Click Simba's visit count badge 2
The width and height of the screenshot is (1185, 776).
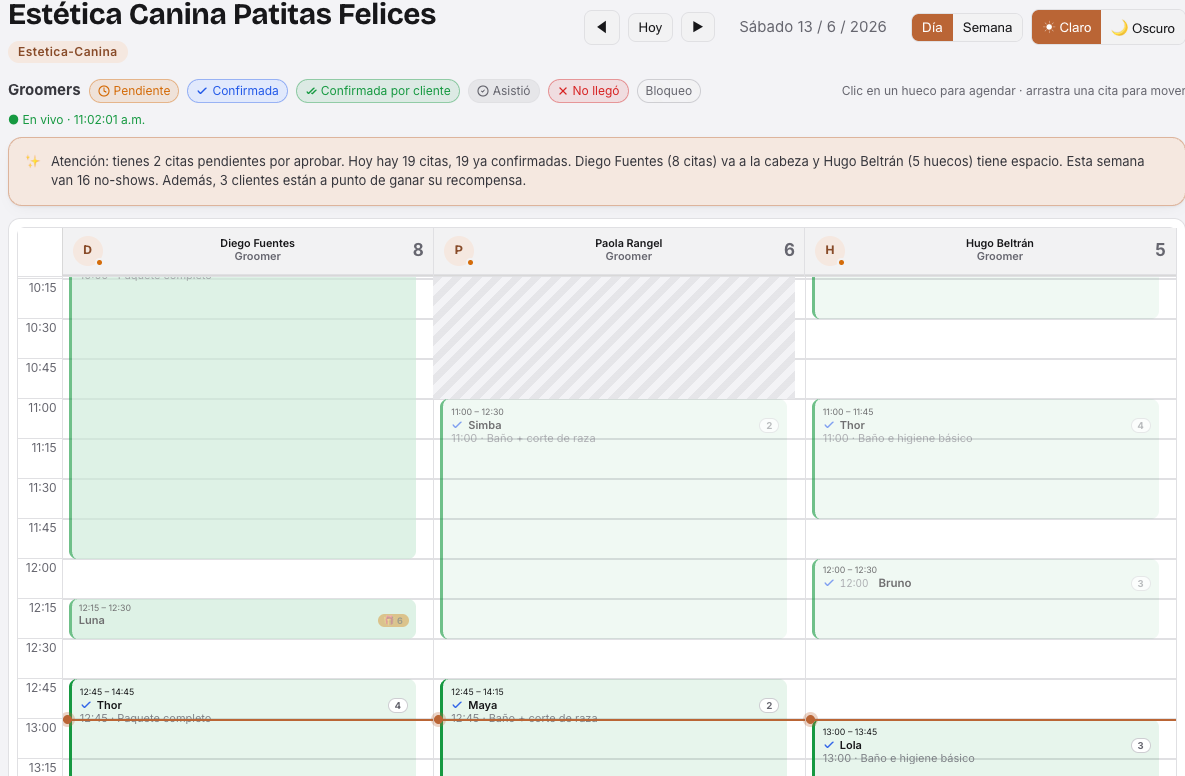769,425
